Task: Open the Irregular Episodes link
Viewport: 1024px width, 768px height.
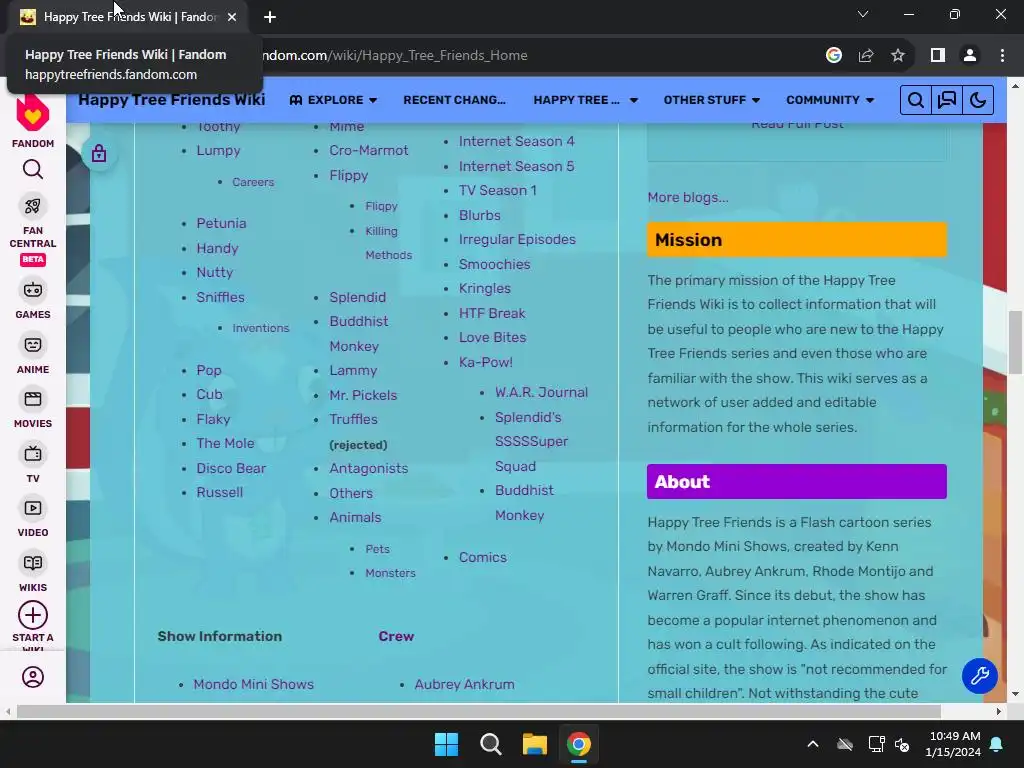Action: (x=517, y=239)
